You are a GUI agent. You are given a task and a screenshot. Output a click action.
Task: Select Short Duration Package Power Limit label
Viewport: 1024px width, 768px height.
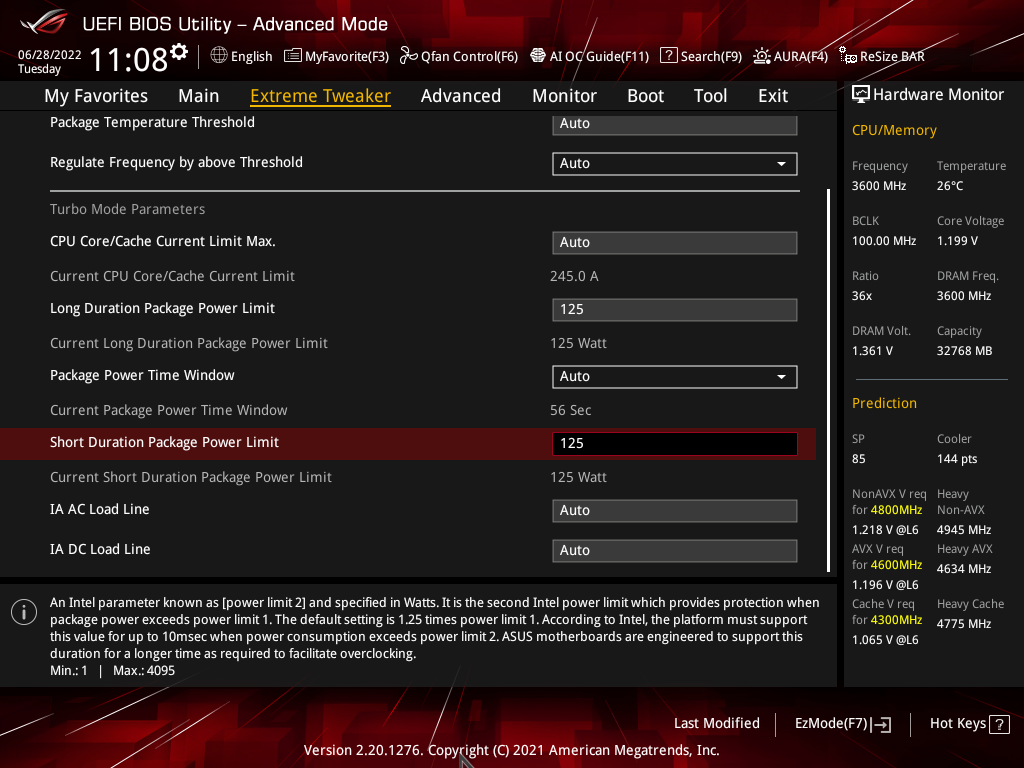tap(164, 442)
